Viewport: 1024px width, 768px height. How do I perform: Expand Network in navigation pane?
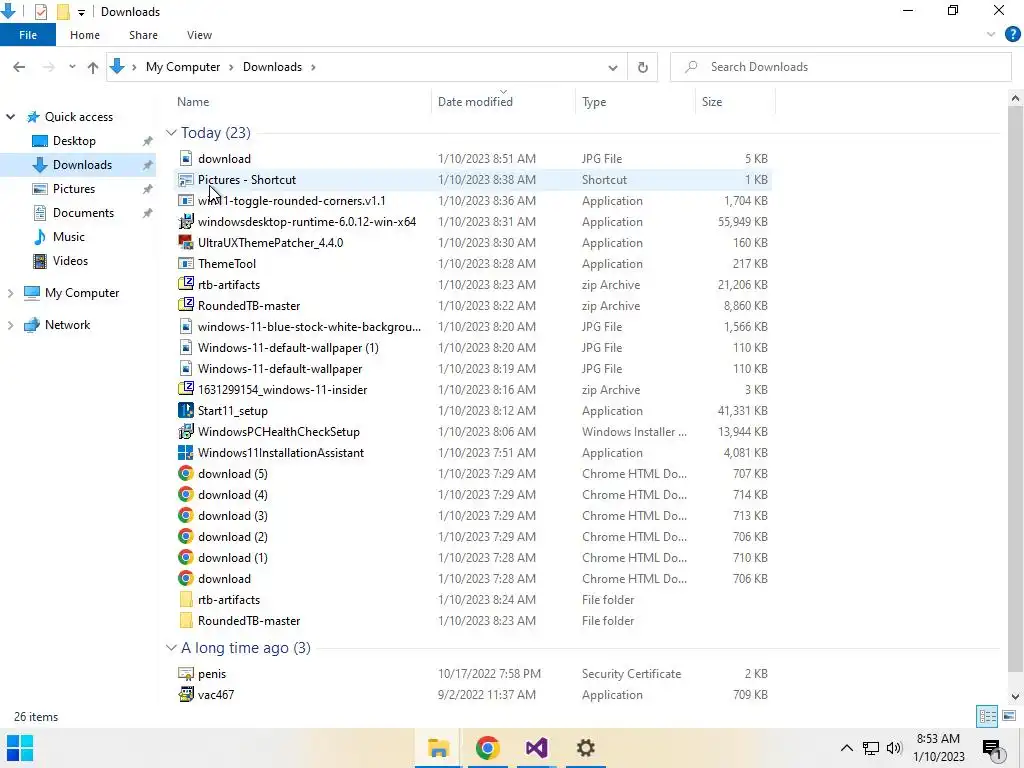[10, 325]
